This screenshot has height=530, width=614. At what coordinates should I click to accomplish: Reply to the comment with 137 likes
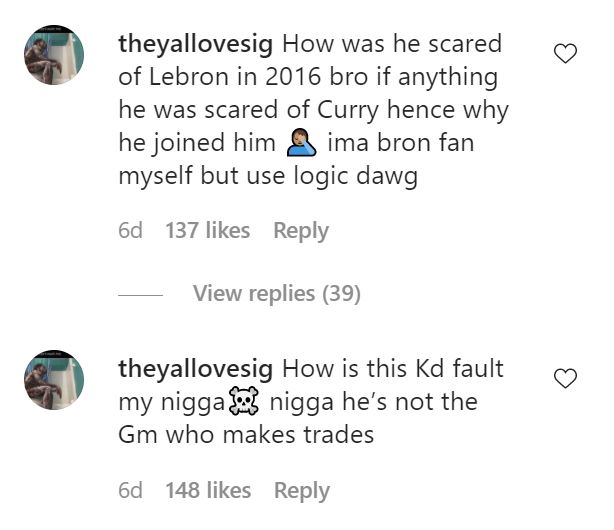(x=300, y=231)
